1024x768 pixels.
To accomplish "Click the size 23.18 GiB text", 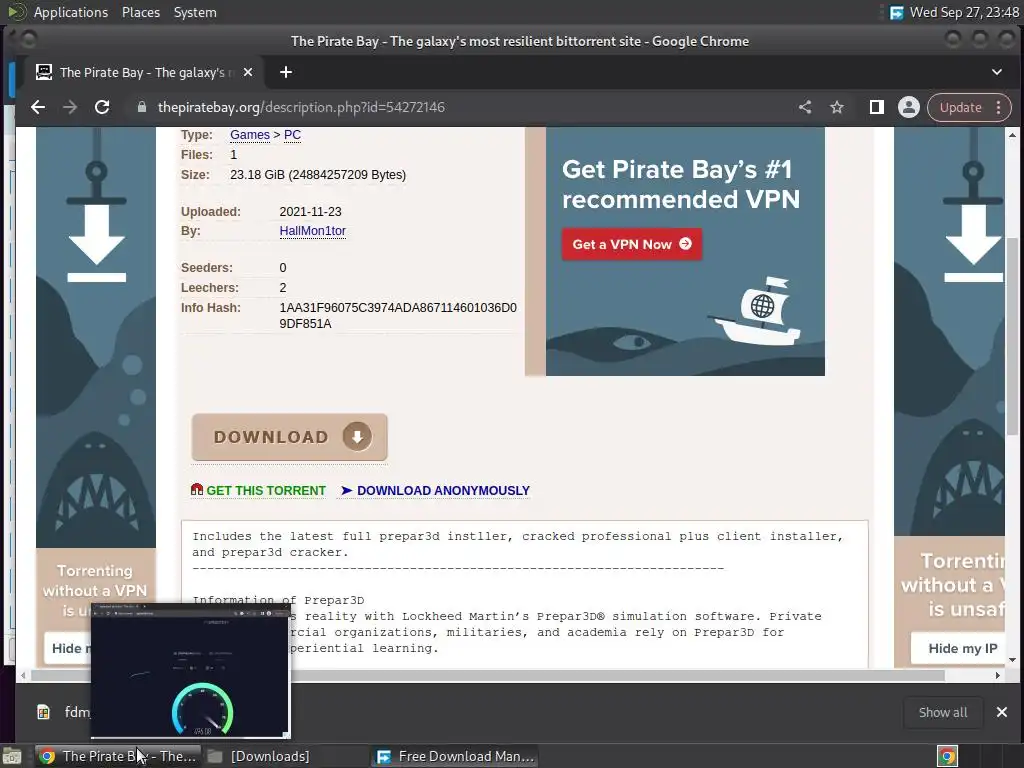I will (x=317, y=174).
